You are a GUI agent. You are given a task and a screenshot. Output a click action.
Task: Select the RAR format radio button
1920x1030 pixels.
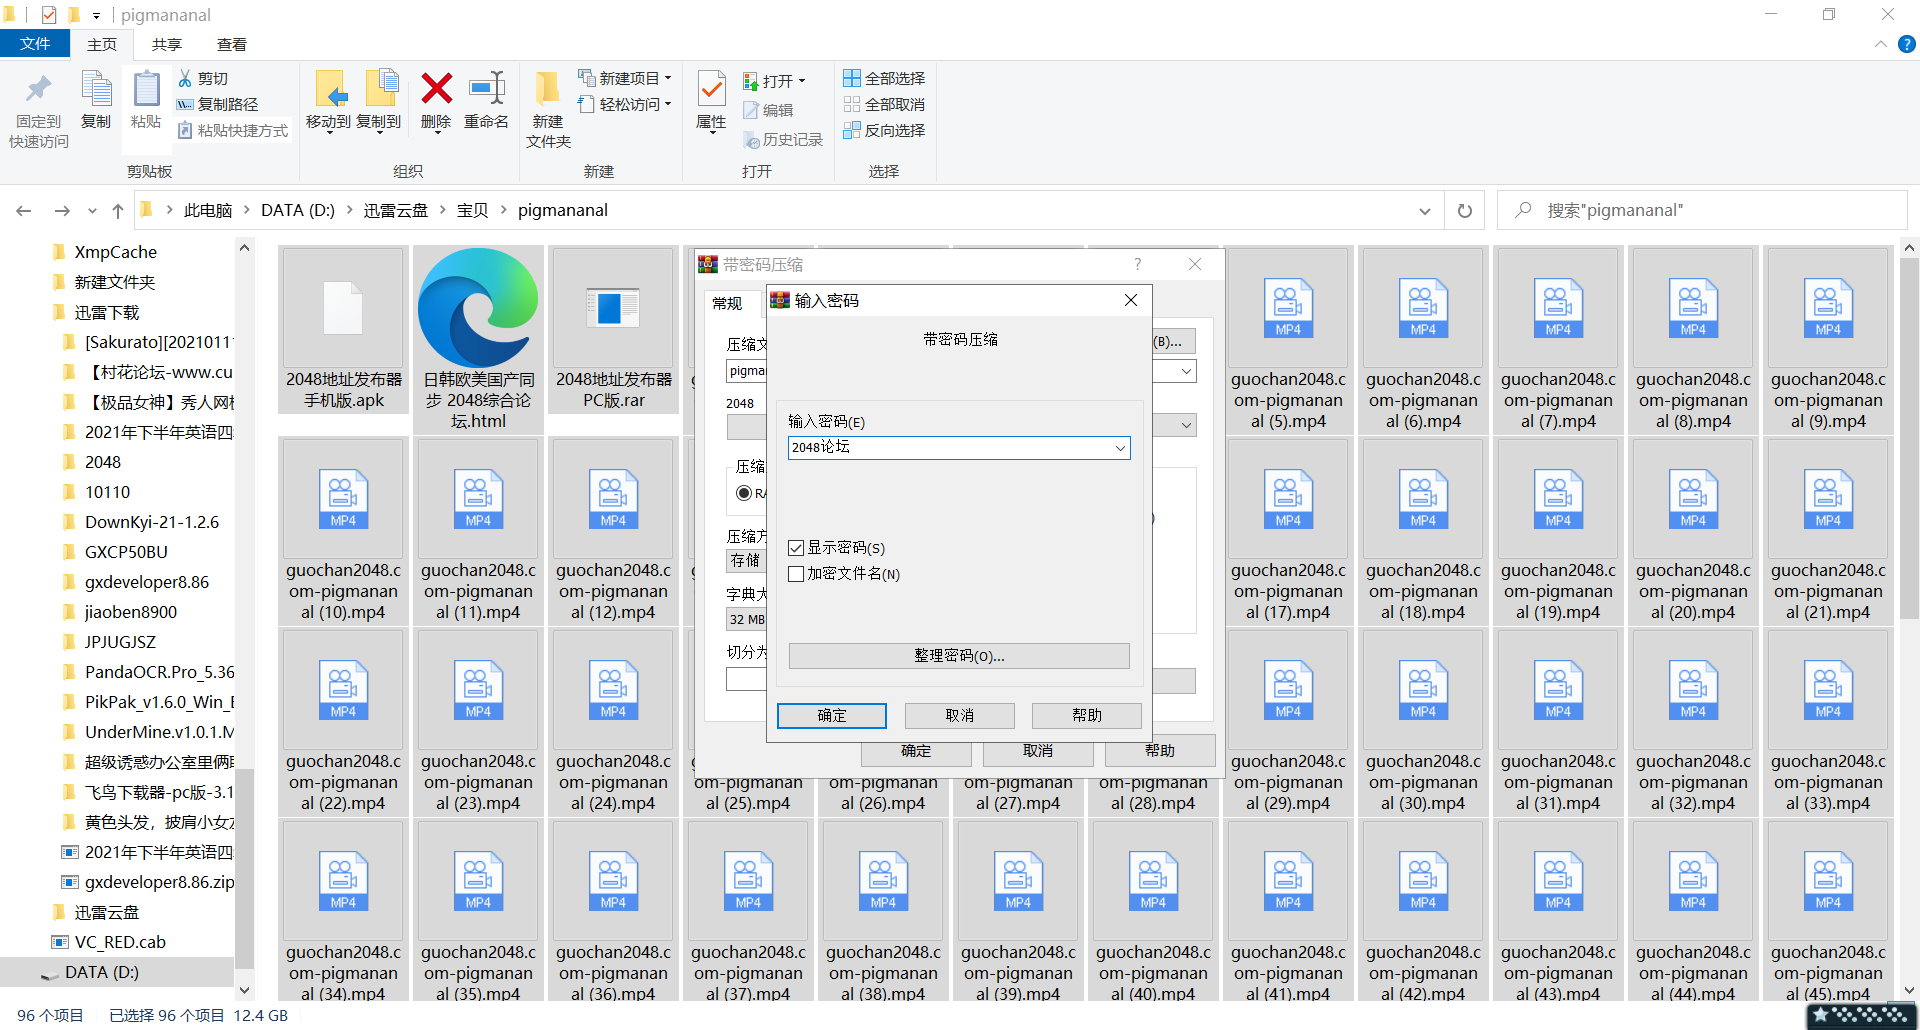coord(744,493)
